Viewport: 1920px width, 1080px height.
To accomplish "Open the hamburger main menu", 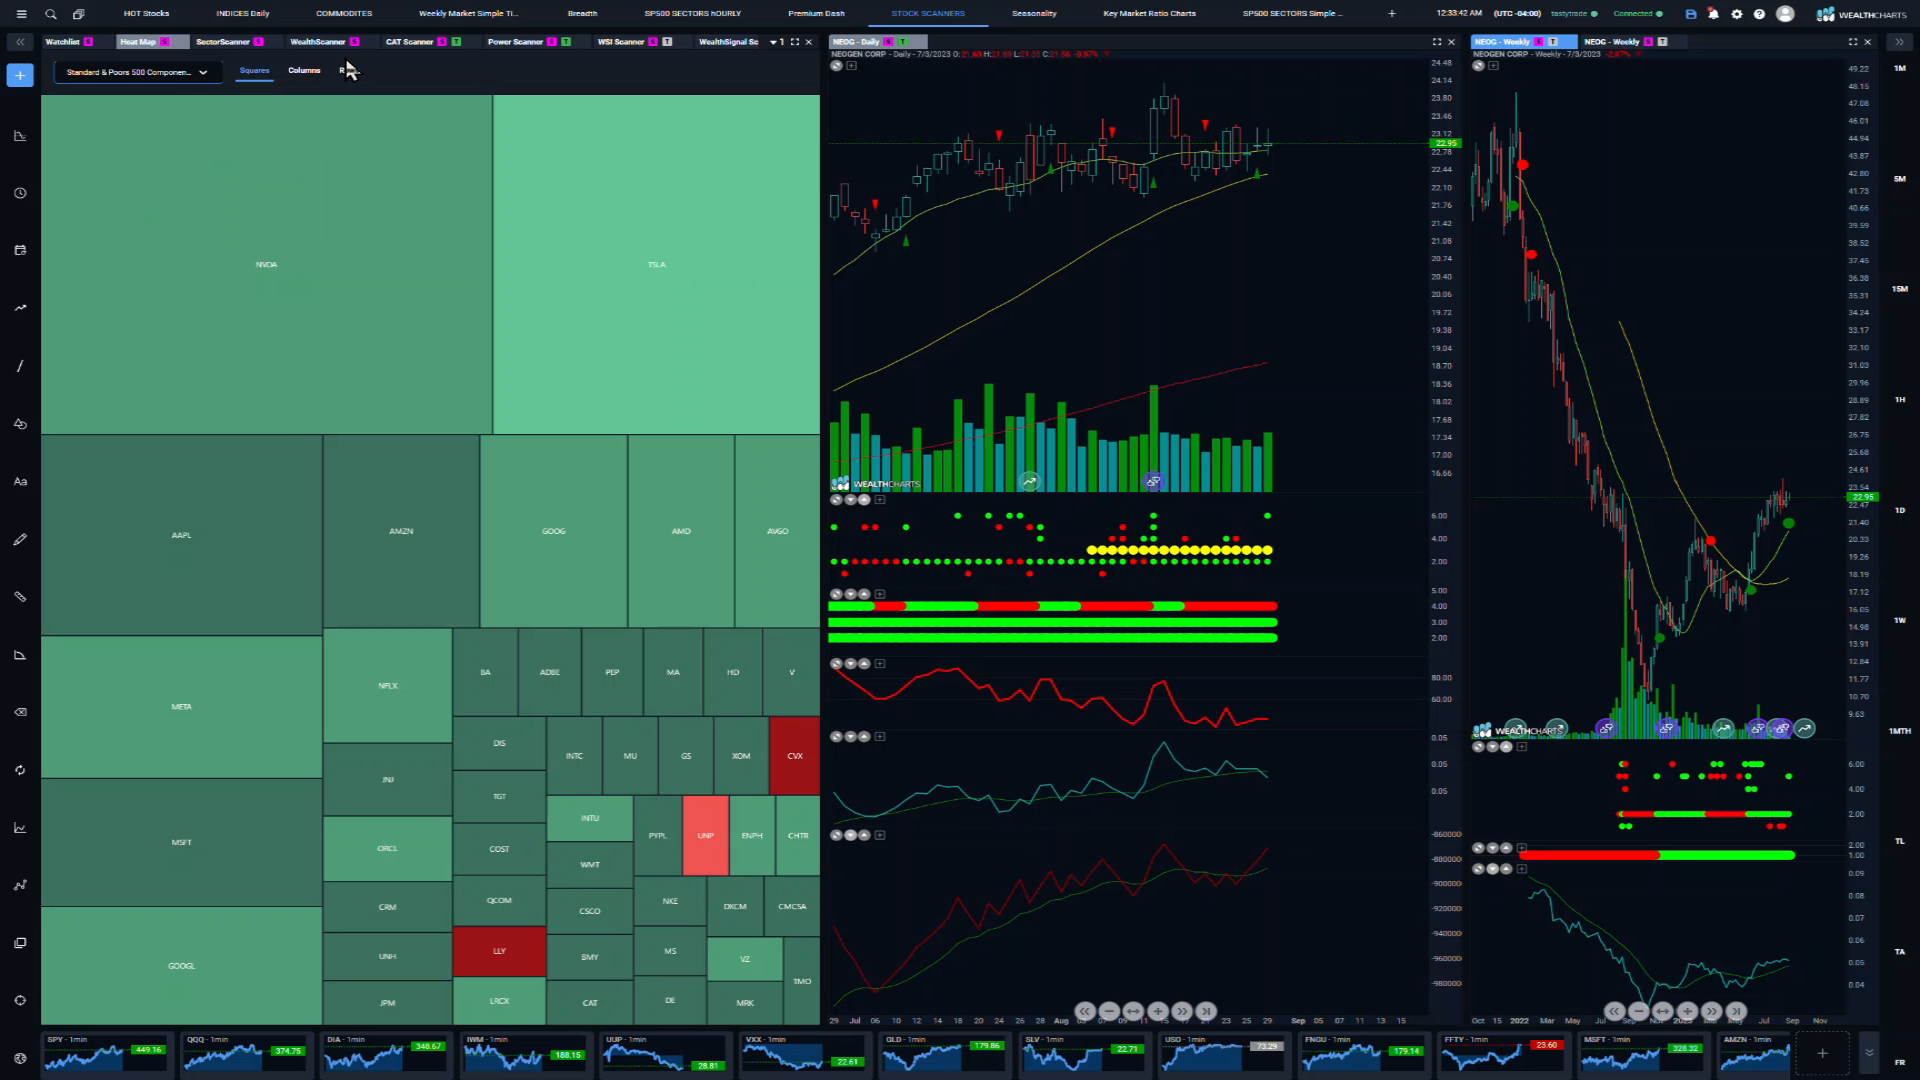I will (21, 14).
